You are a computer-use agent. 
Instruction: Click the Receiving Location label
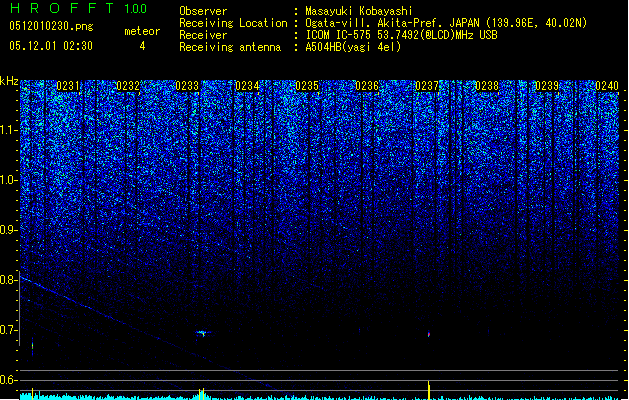(x=233, y=23)
